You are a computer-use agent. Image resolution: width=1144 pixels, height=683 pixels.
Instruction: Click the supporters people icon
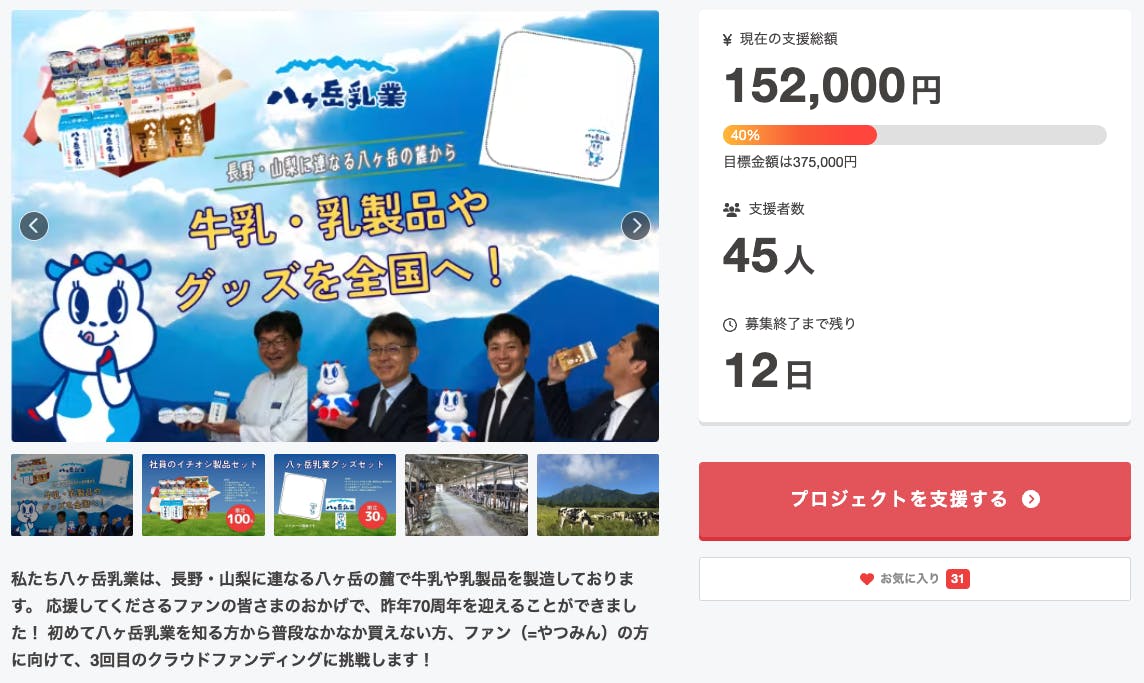731,210
